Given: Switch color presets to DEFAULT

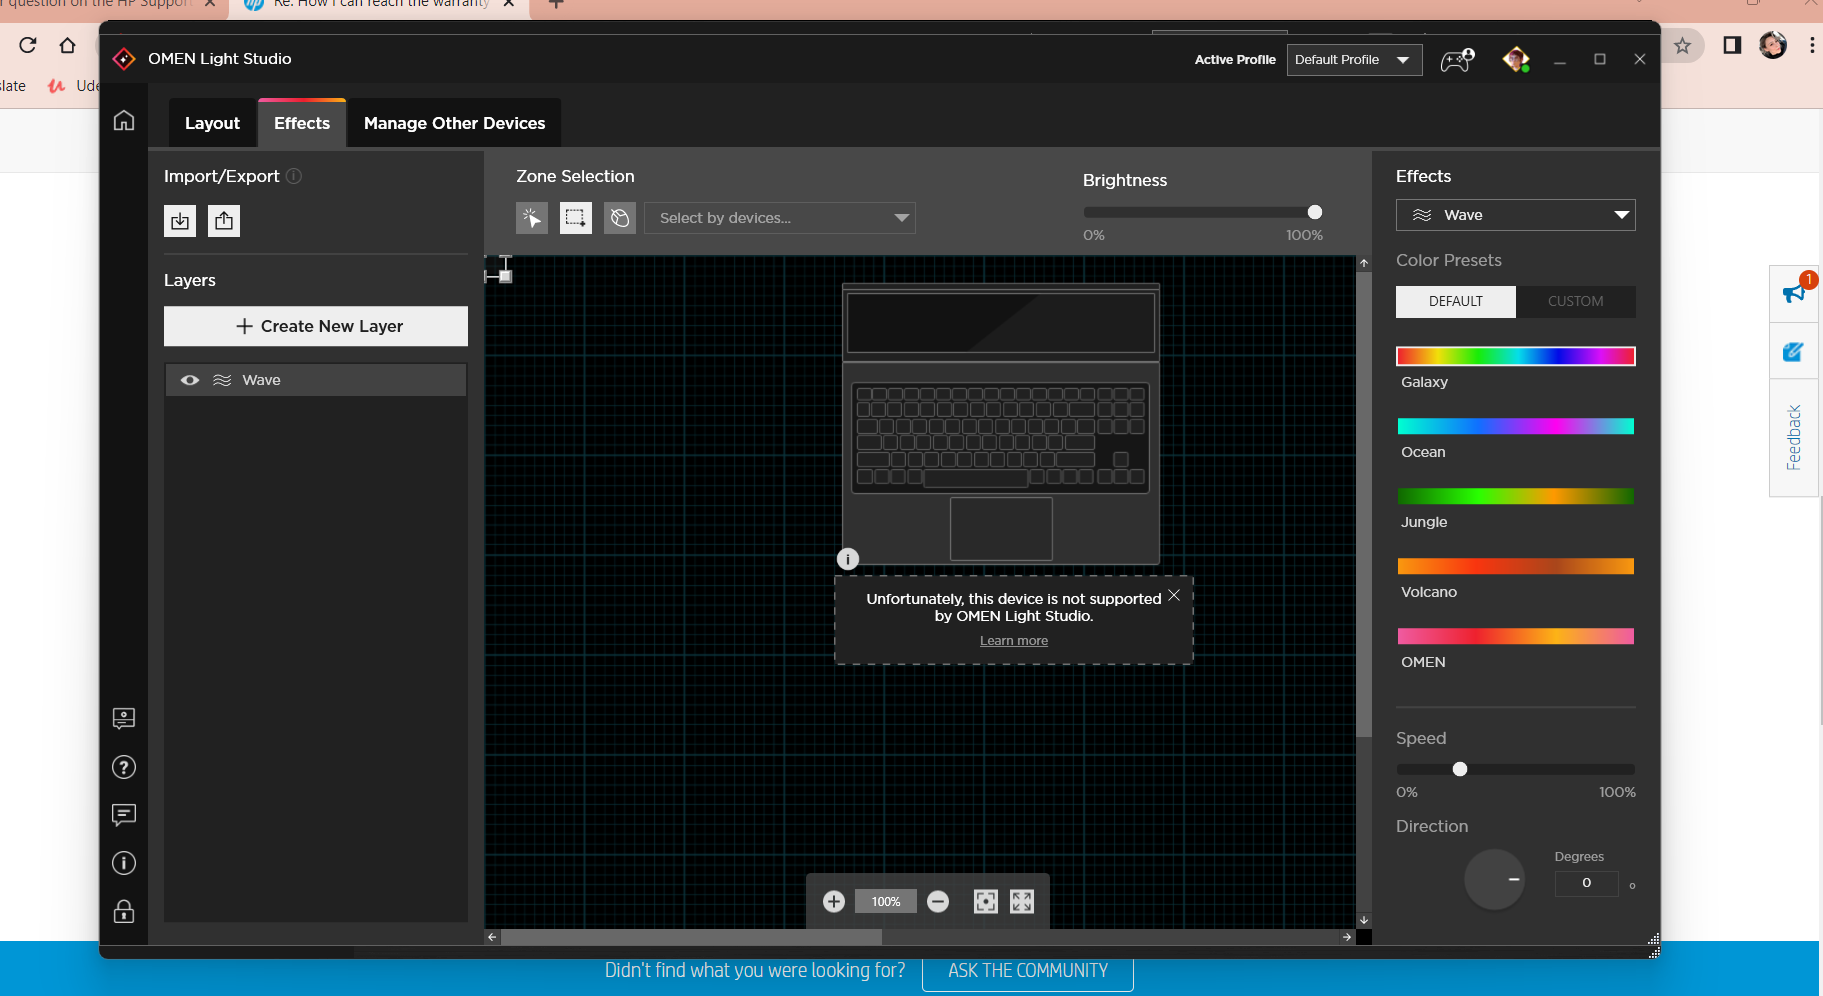Looking at the screenshot, I should 1456,301.
